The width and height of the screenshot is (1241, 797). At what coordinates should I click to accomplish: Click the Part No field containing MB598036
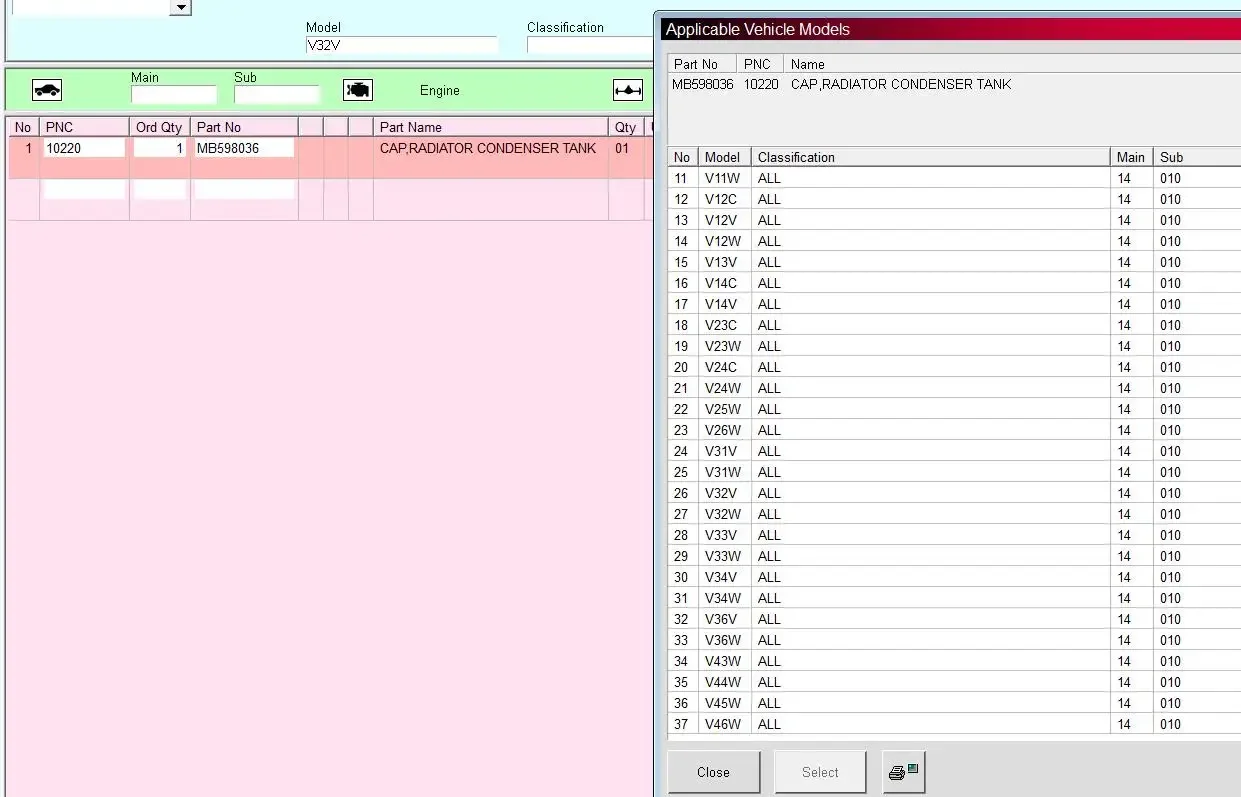(x=244, y=148)
